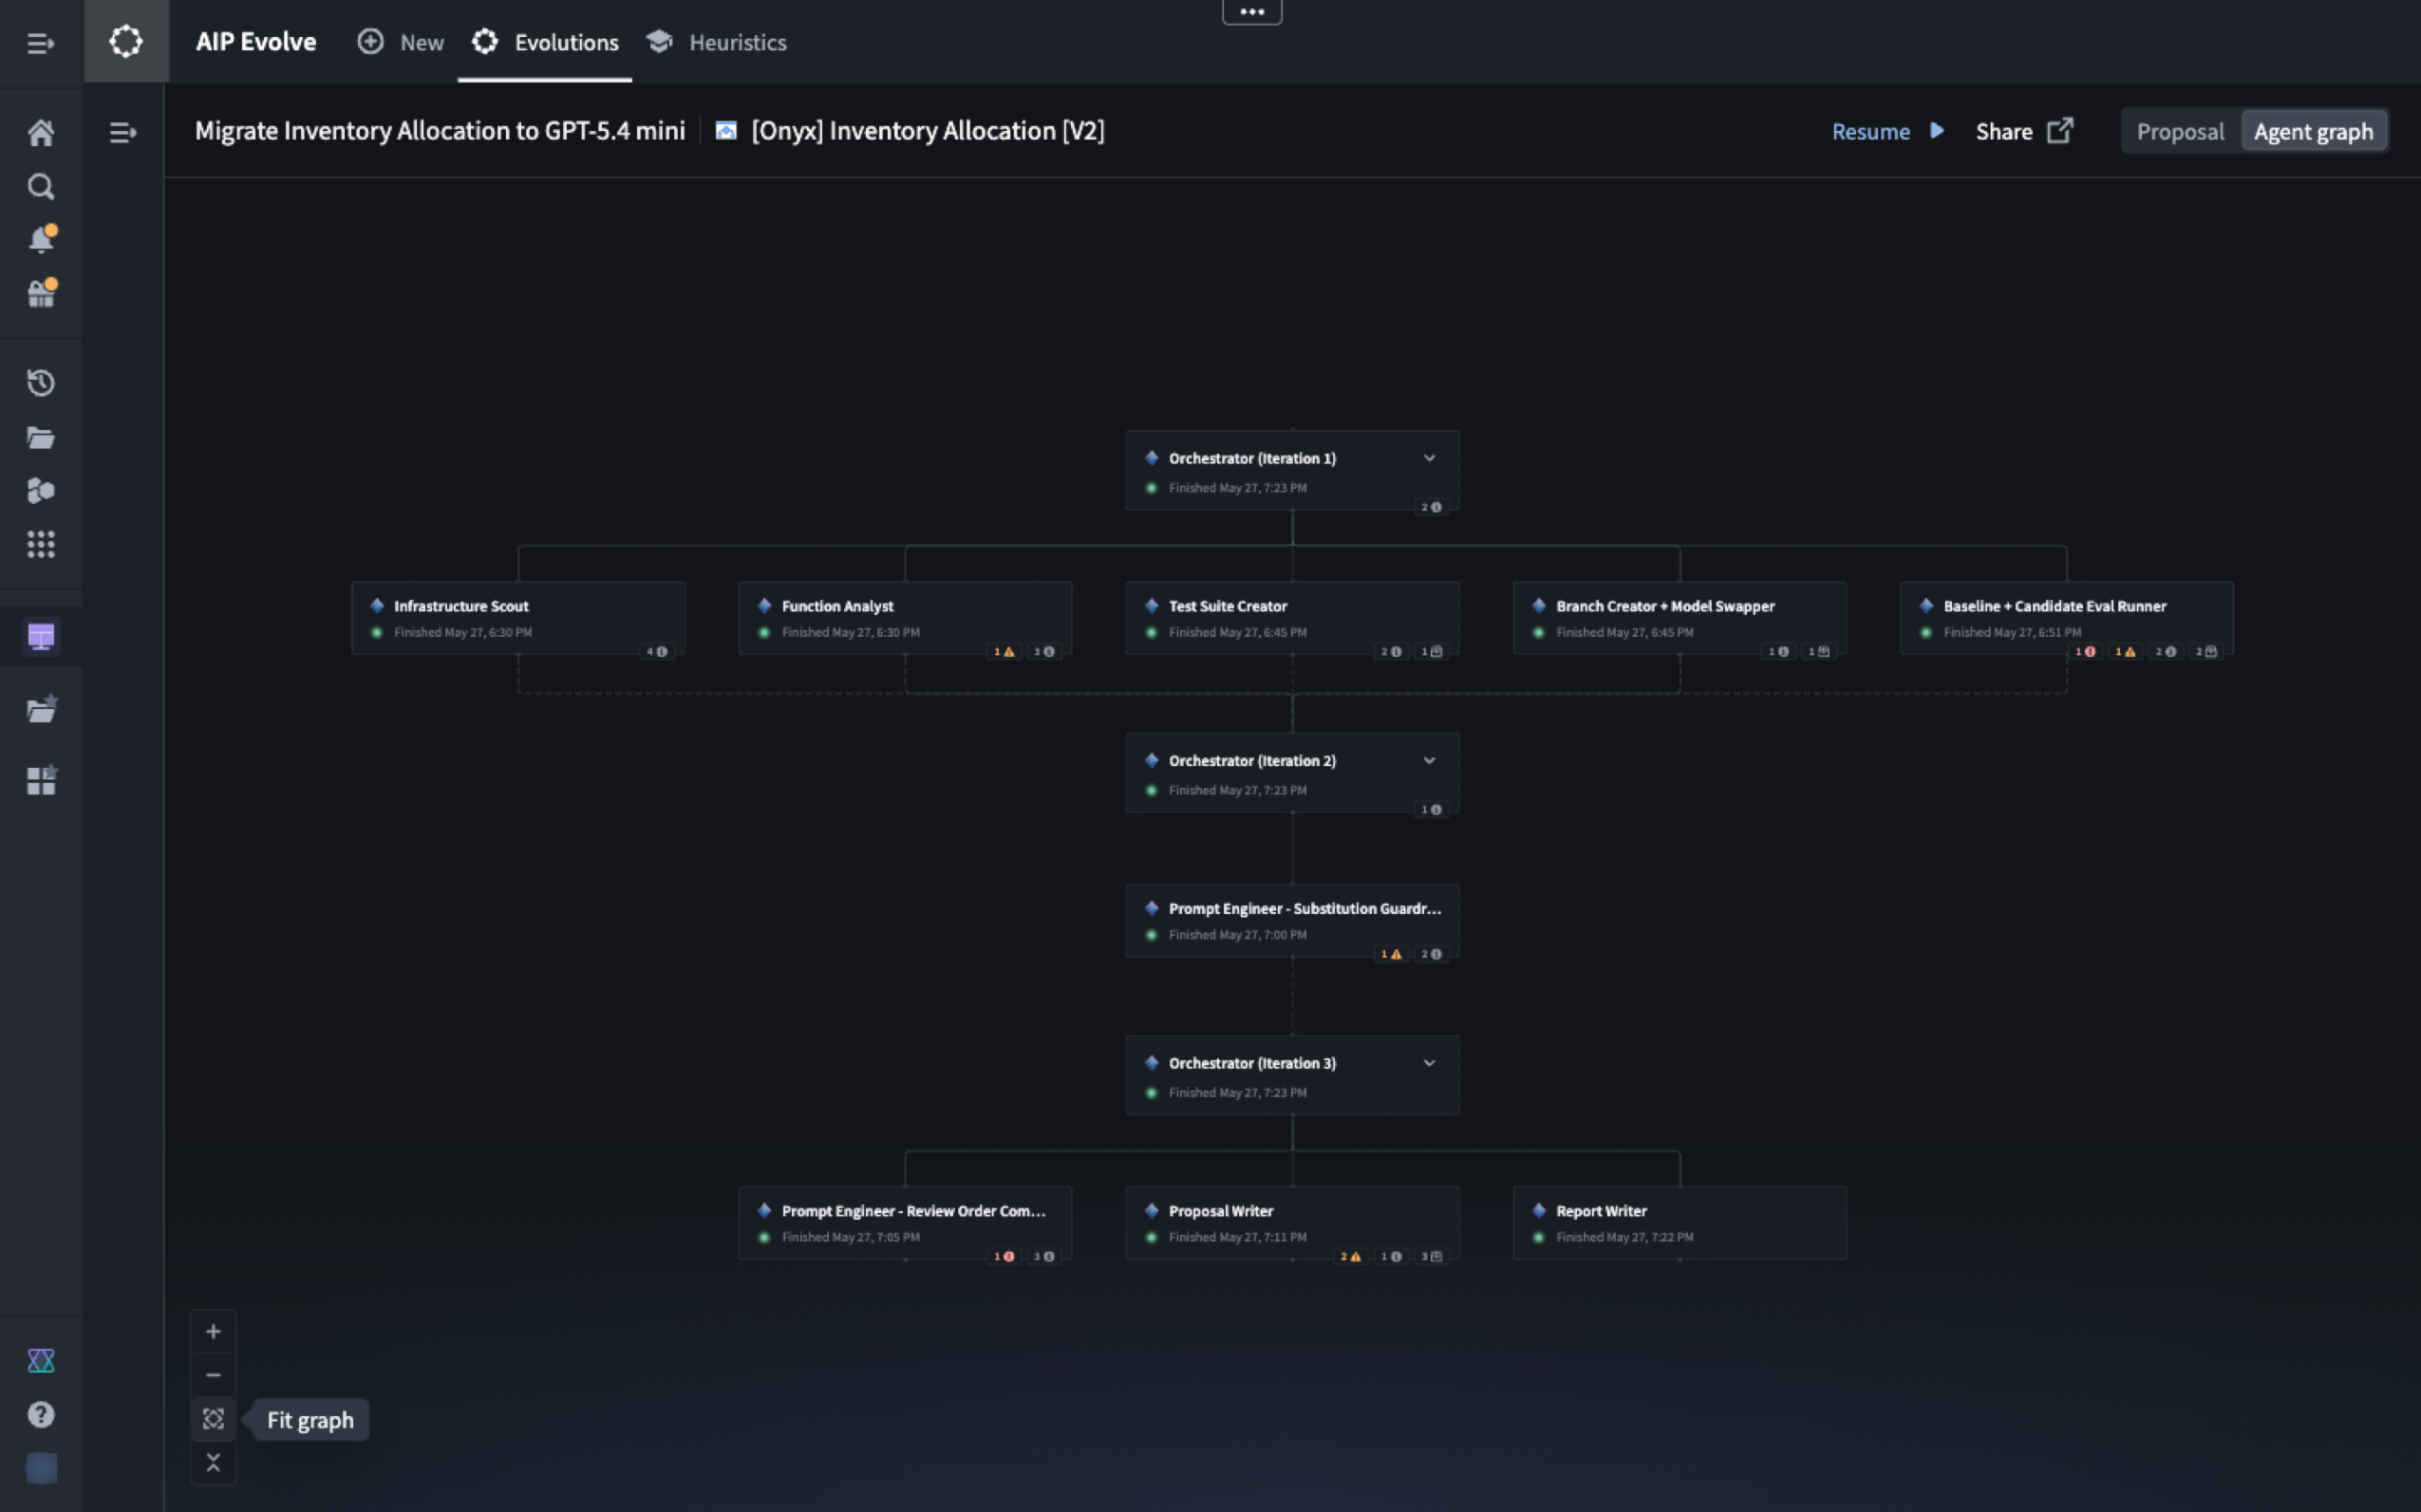Select the Branch Creator + Model Swapper node
This screenshot has width=2421, height=1512.
1680,618
